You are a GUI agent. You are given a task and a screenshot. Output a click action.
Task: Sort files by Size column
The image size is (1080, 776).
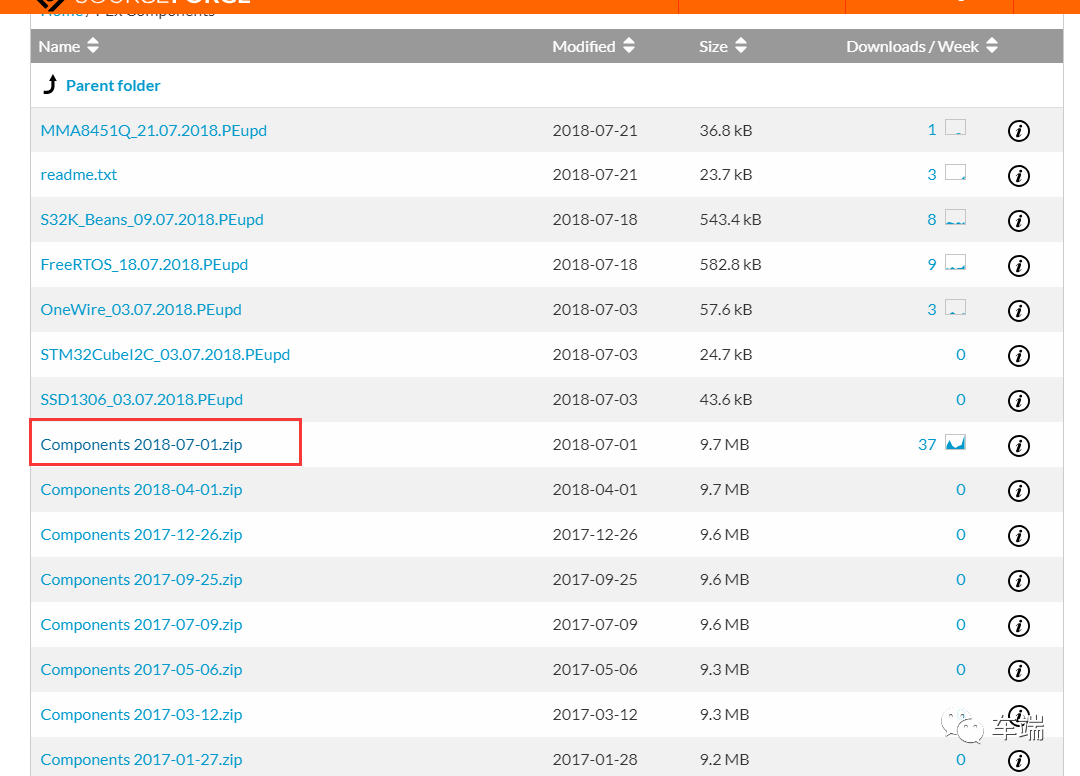(722, 46)
